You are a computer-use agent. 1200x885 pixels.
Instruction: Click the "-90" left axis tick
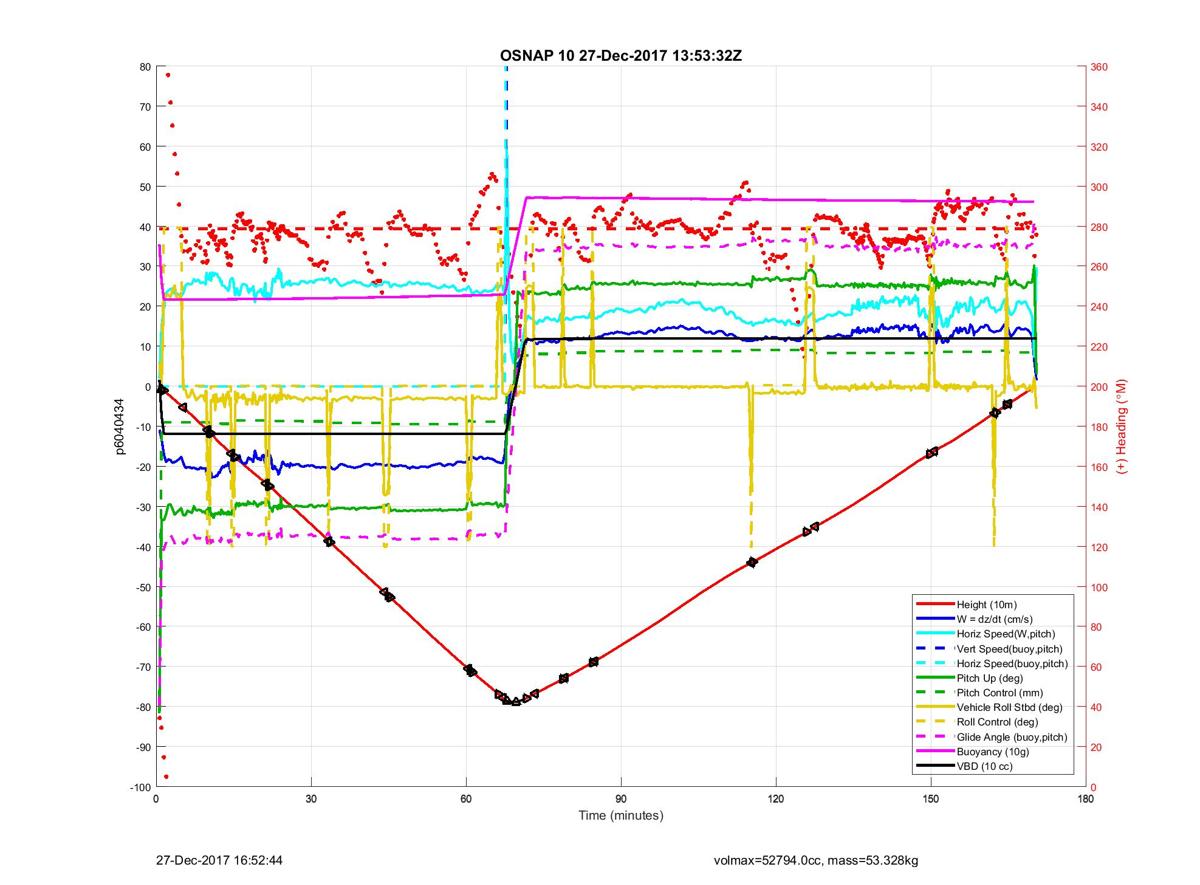pos(143,747)
